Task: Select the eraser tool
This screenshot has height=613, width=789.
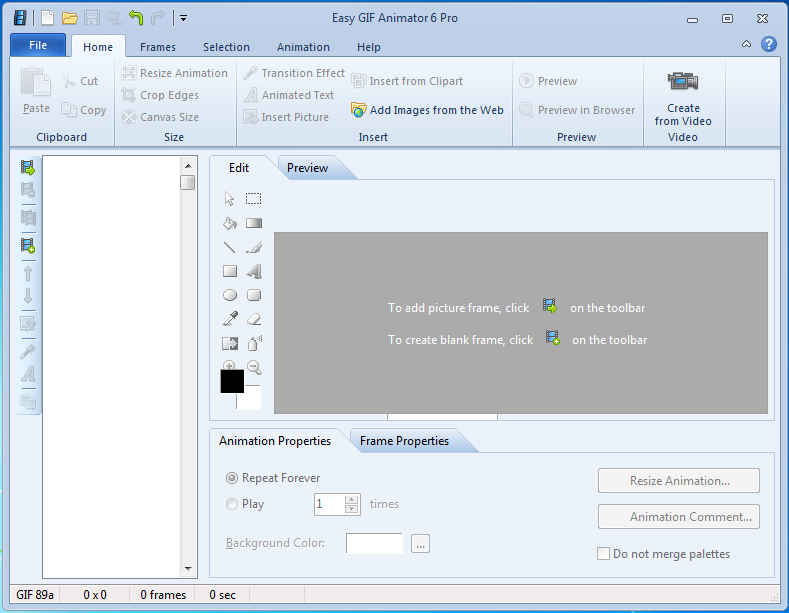Action: pyautogui.click(x=254, y=319)
